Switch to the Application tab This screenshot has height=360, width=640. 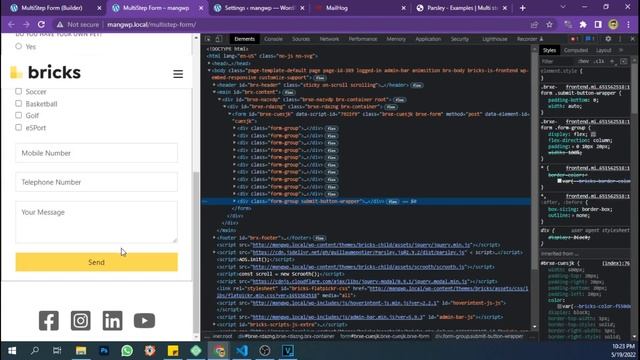[428, 39]
